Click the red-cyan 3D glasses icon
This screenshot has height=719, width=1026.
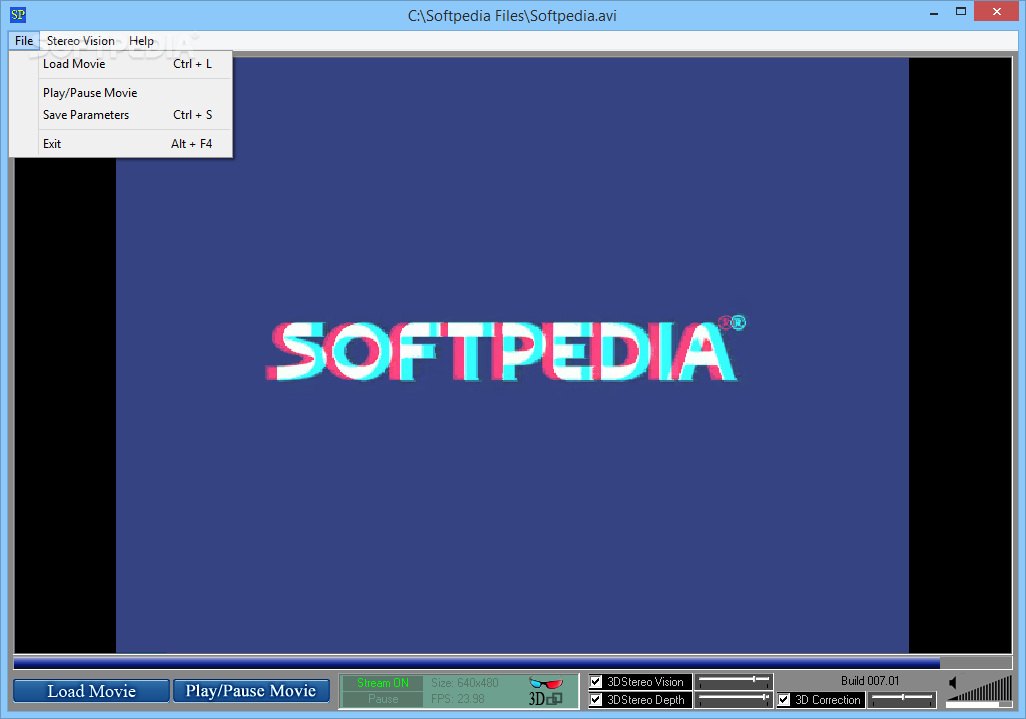click(546, 683)
